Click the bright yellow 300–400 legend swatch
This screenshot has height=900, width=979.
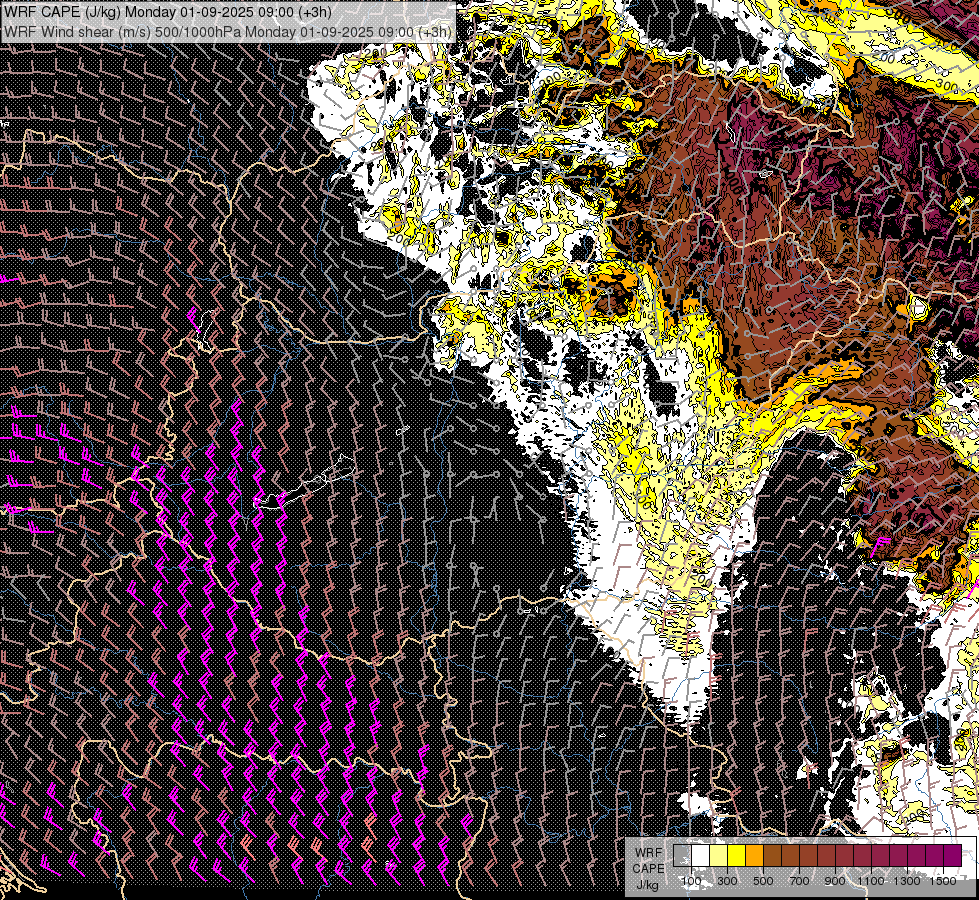(736, 855)
